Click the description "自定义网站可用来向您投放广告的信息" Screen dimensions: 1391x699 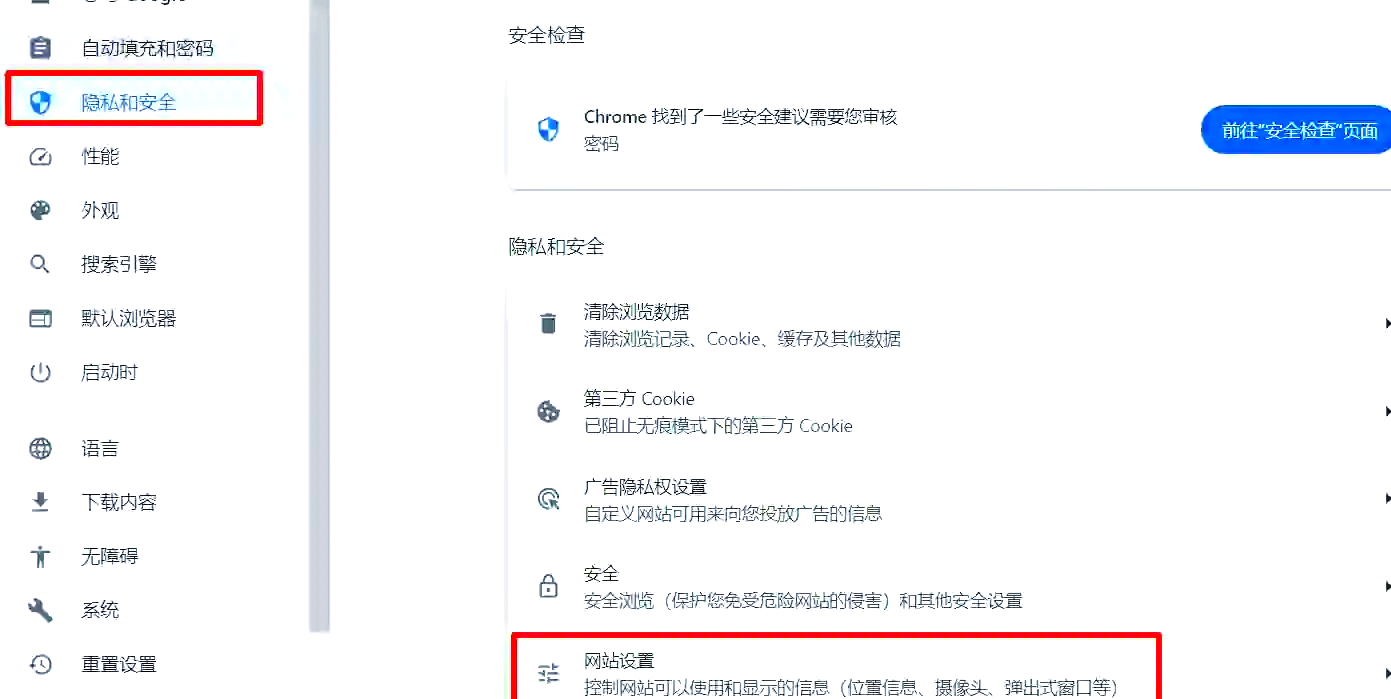[733, 514]
